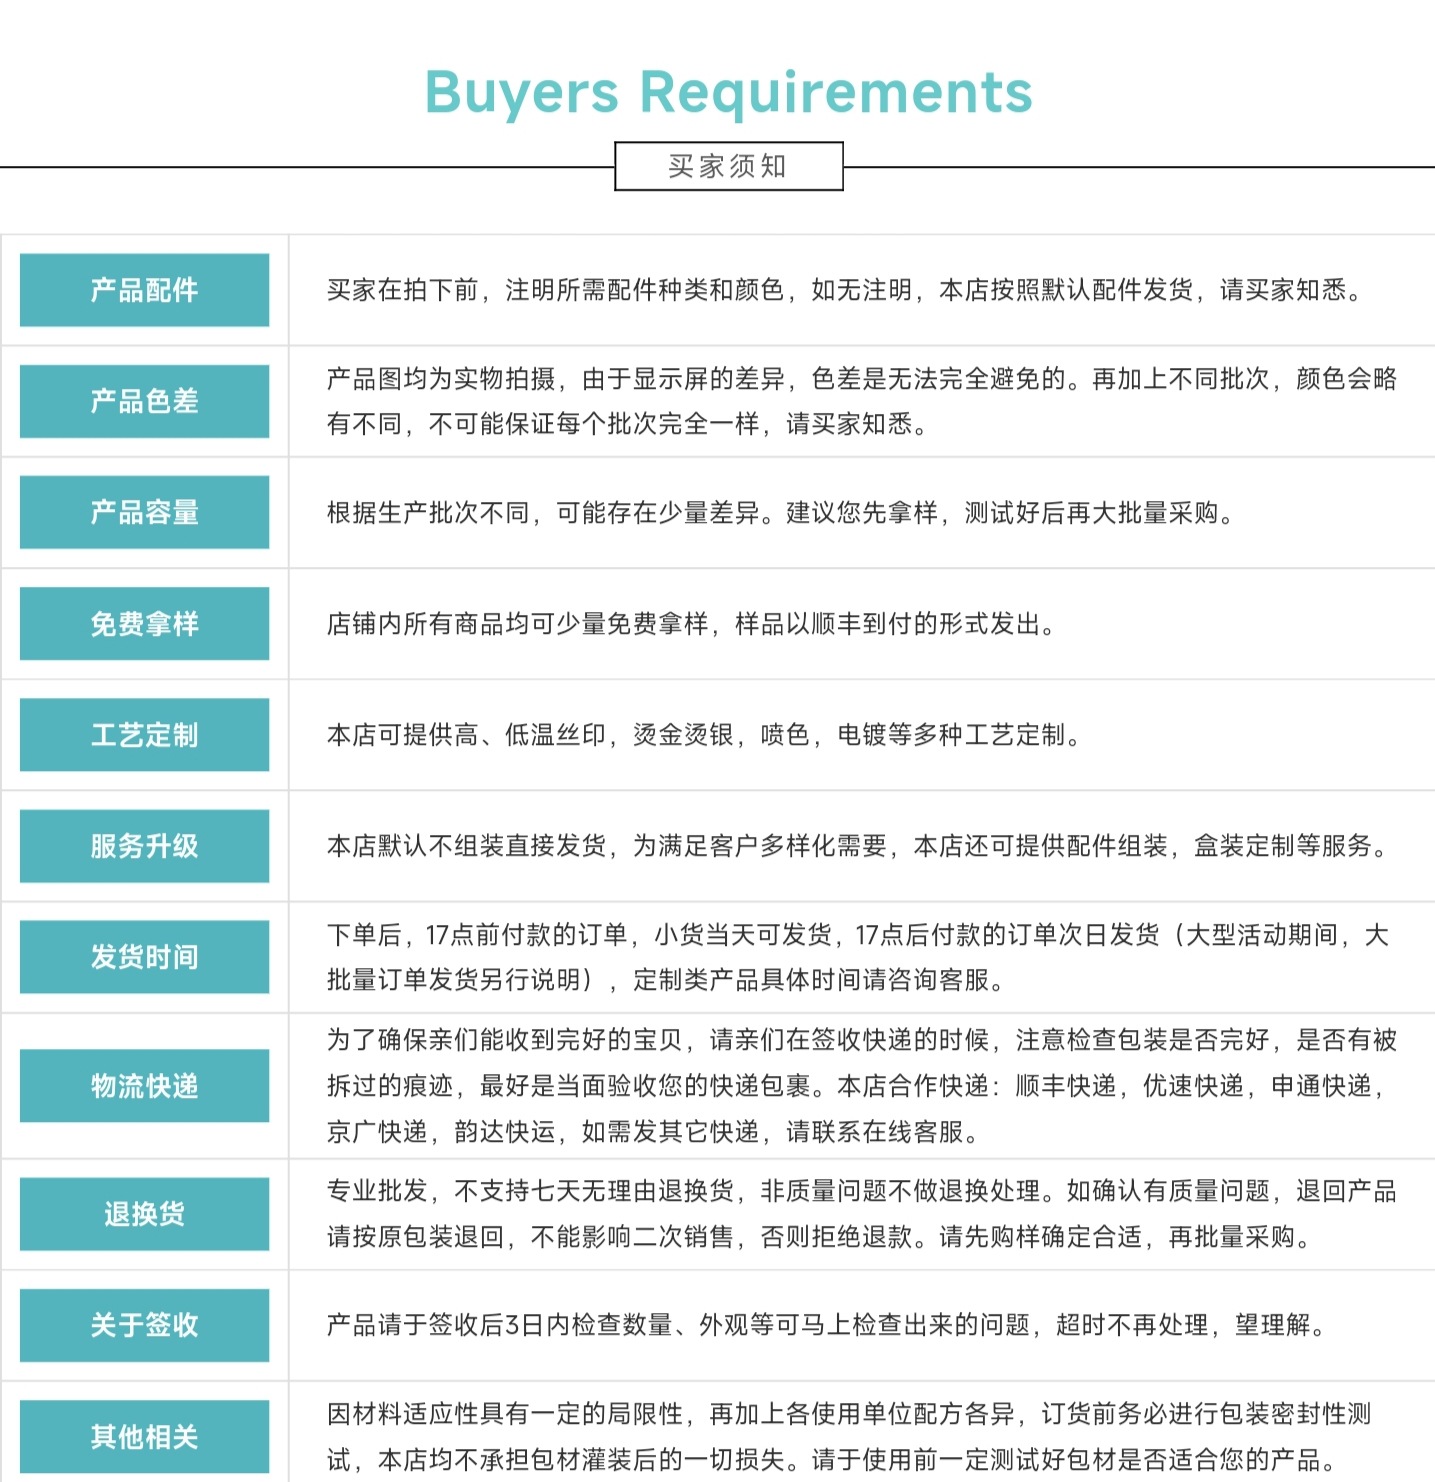Click the sample text mentioning 顺丰到付

pos(690,624)
